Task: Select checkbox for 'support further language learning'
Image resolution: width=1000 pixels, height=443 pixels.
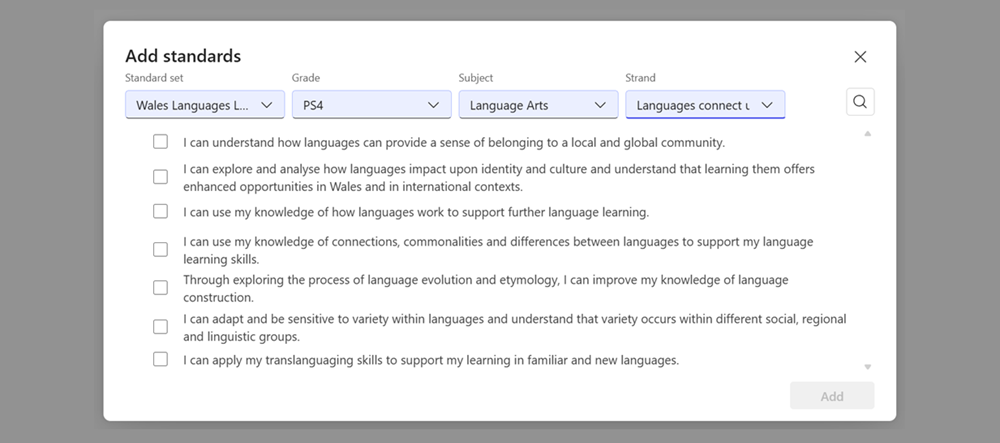Action: tap(161, 211)
